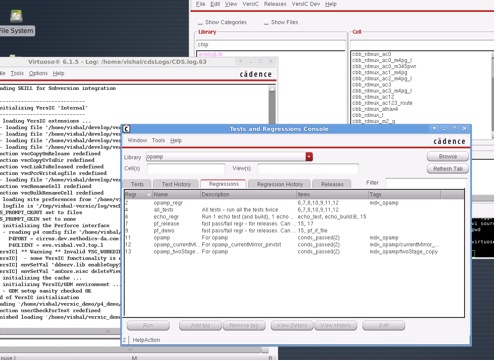
Task: Sort by the Description column header
Action: [249, 194]
